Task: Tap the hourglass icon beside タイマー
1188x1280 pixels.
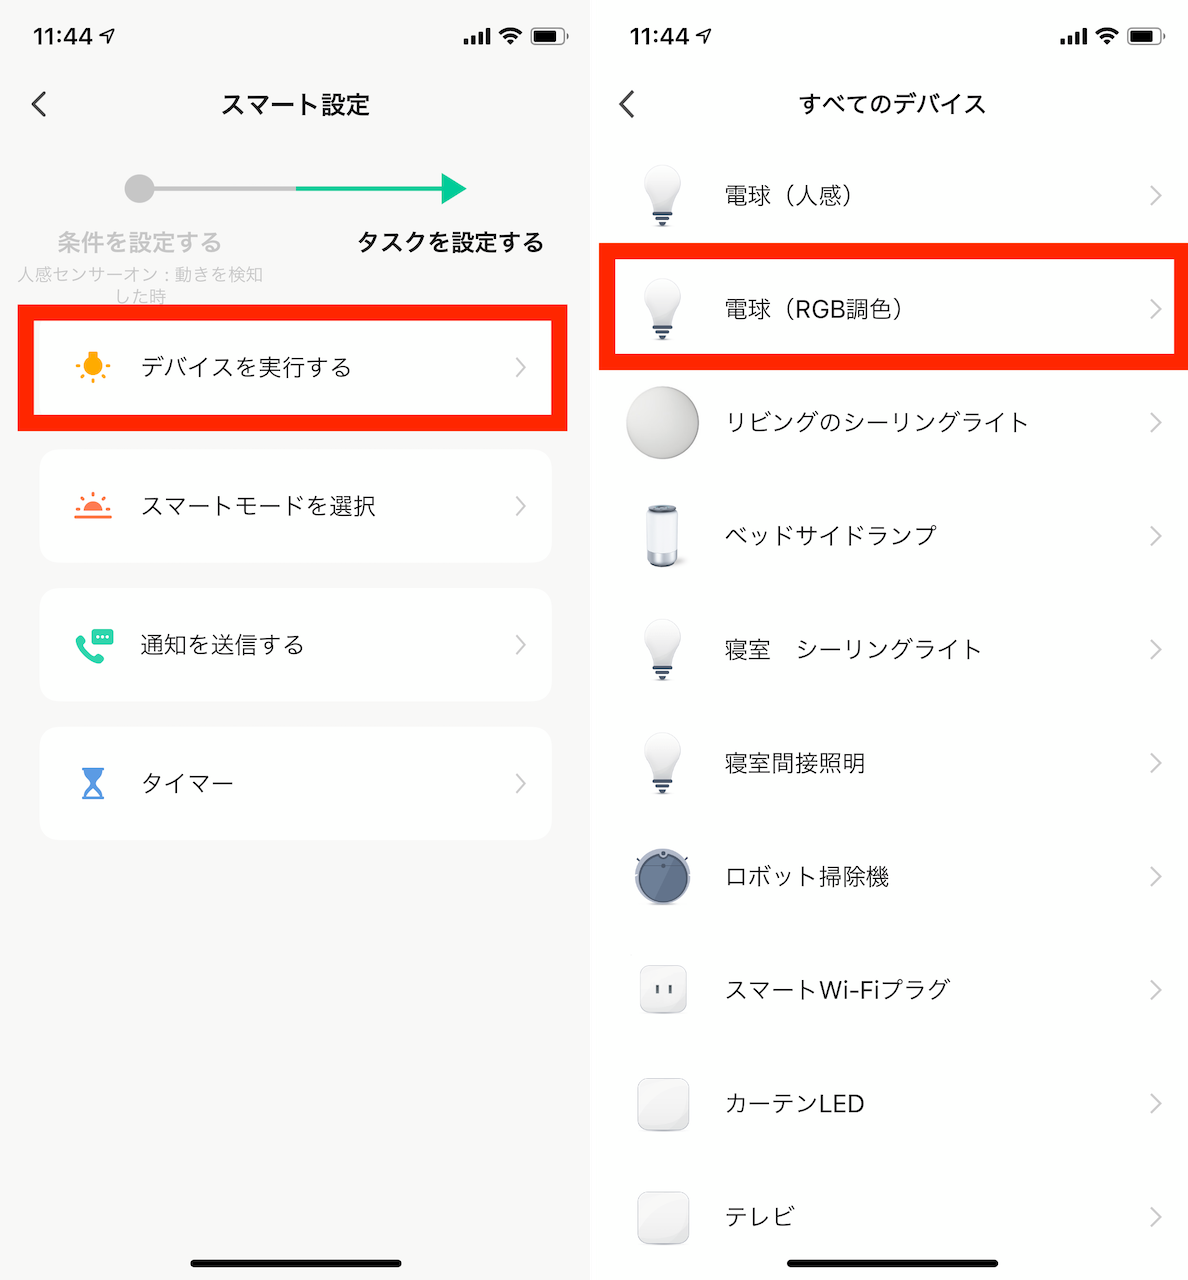Action: point(93,783)
